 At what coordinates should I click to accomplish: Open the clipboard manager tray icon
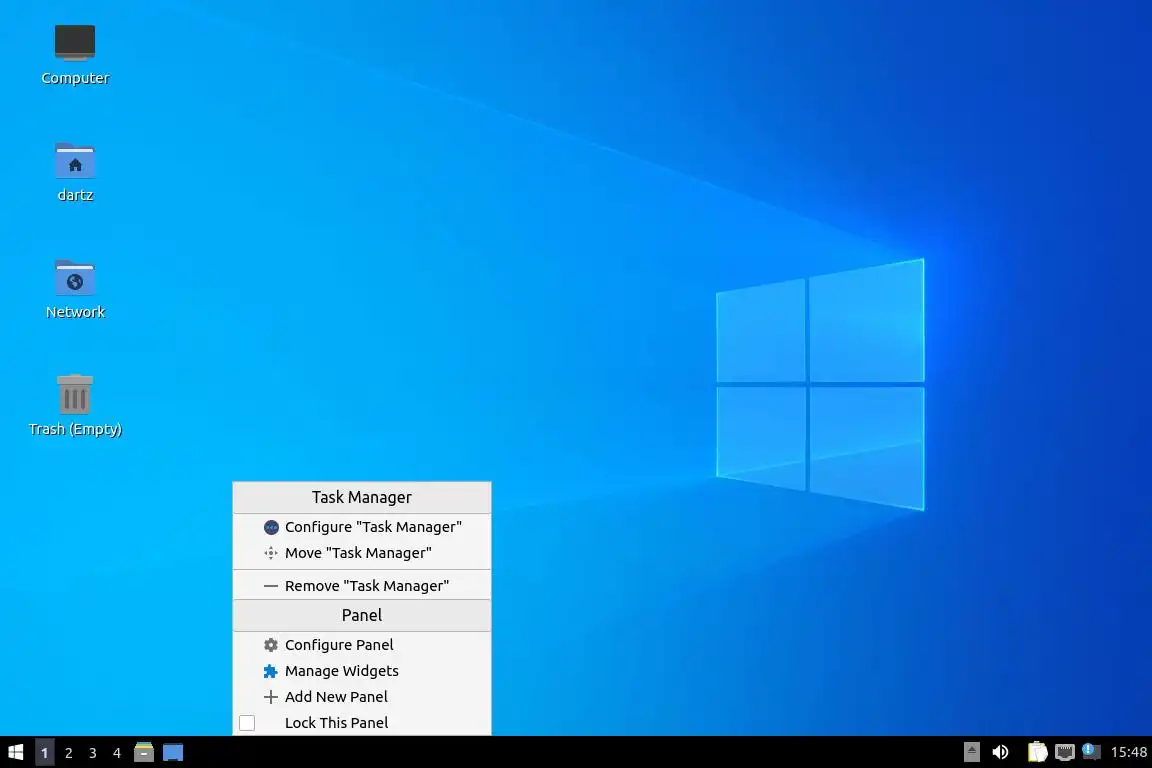(1037, 752)
